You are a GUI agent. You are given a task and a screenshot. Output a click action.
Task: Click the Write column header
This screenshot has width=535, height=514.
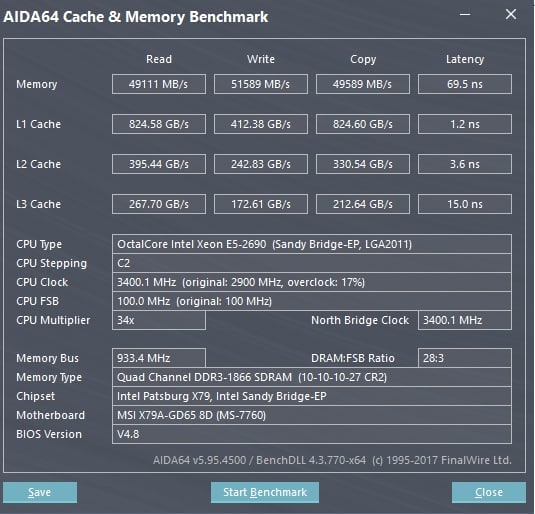261,59
